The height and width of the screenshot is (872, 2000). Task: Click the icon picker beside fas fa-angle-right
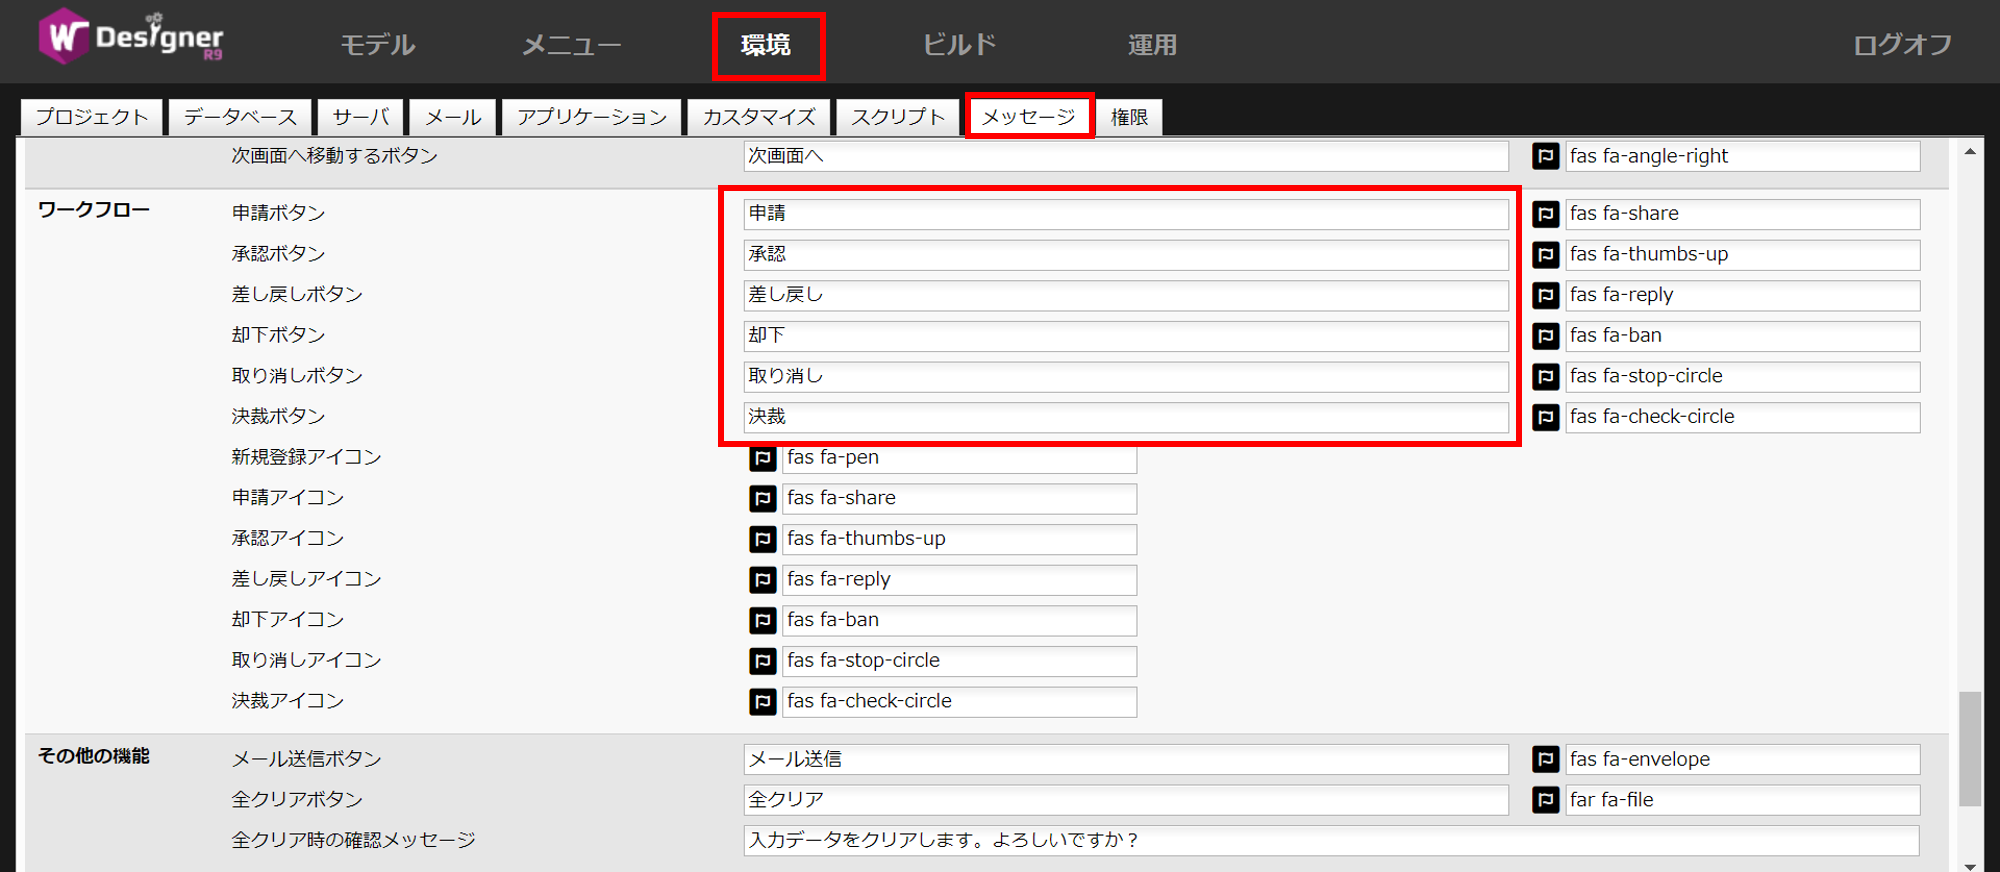click(1545, 156)
